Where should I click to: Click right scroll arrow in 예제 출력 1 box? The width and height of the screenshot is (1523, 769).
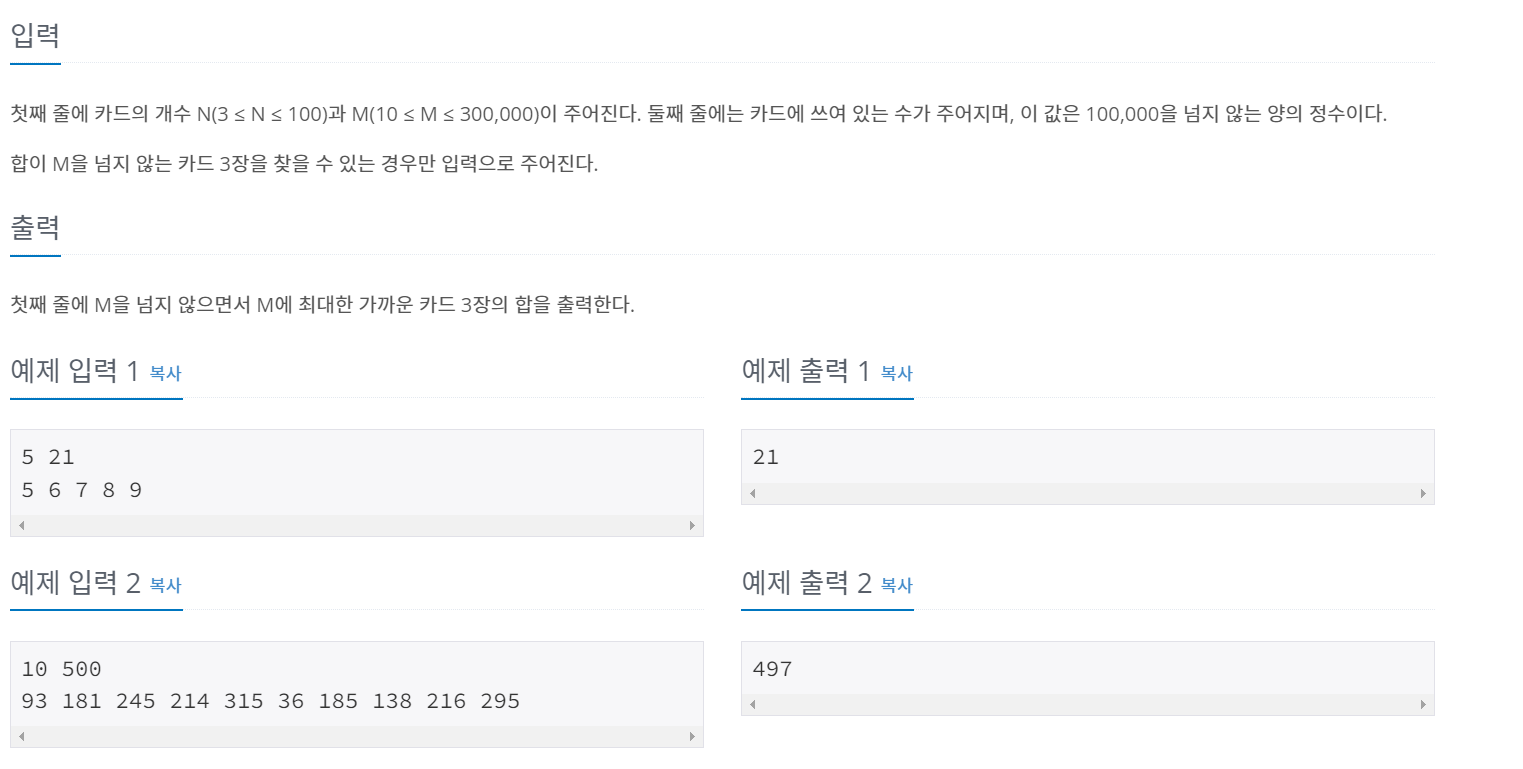(x=1423, y=493)
